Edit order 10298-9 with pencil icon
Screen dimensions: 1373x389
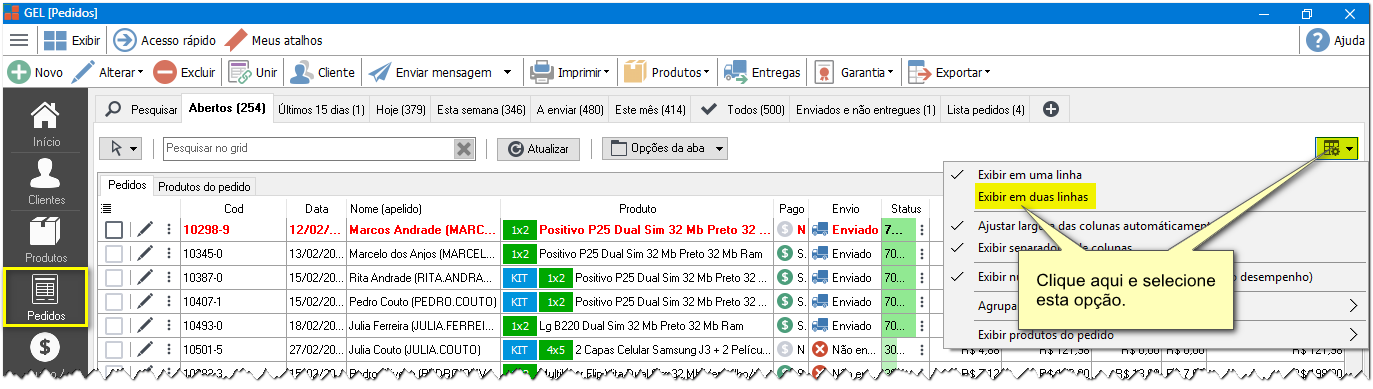pos(145,229)
